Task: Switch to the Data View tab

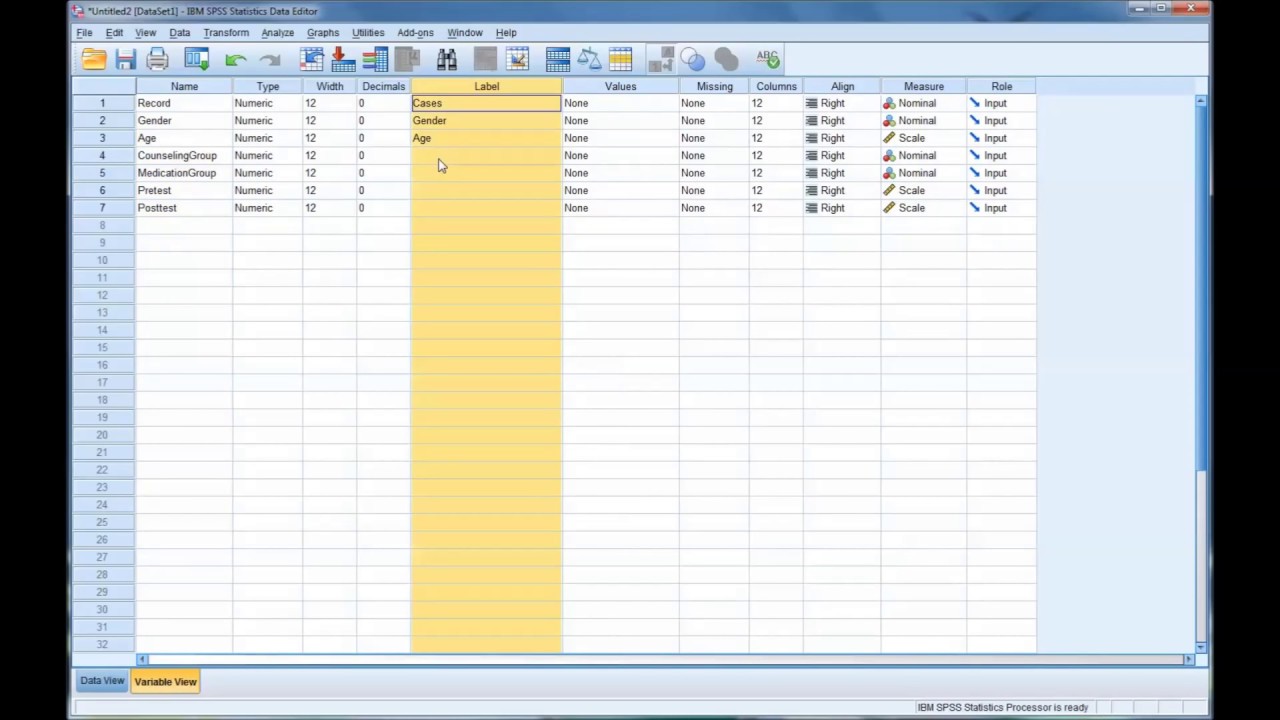Action: 102,681
